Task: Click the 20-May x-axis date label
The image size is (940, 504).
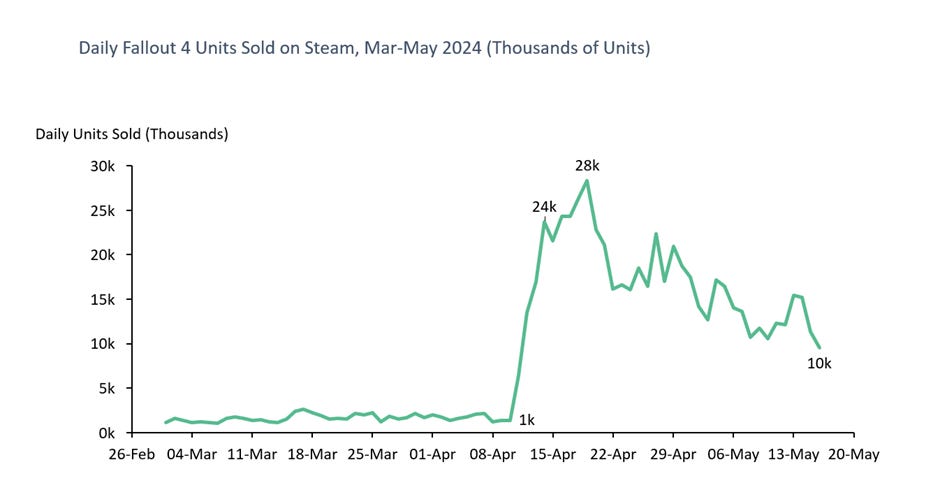Action: pyautogui.click(x=853, y=456)
